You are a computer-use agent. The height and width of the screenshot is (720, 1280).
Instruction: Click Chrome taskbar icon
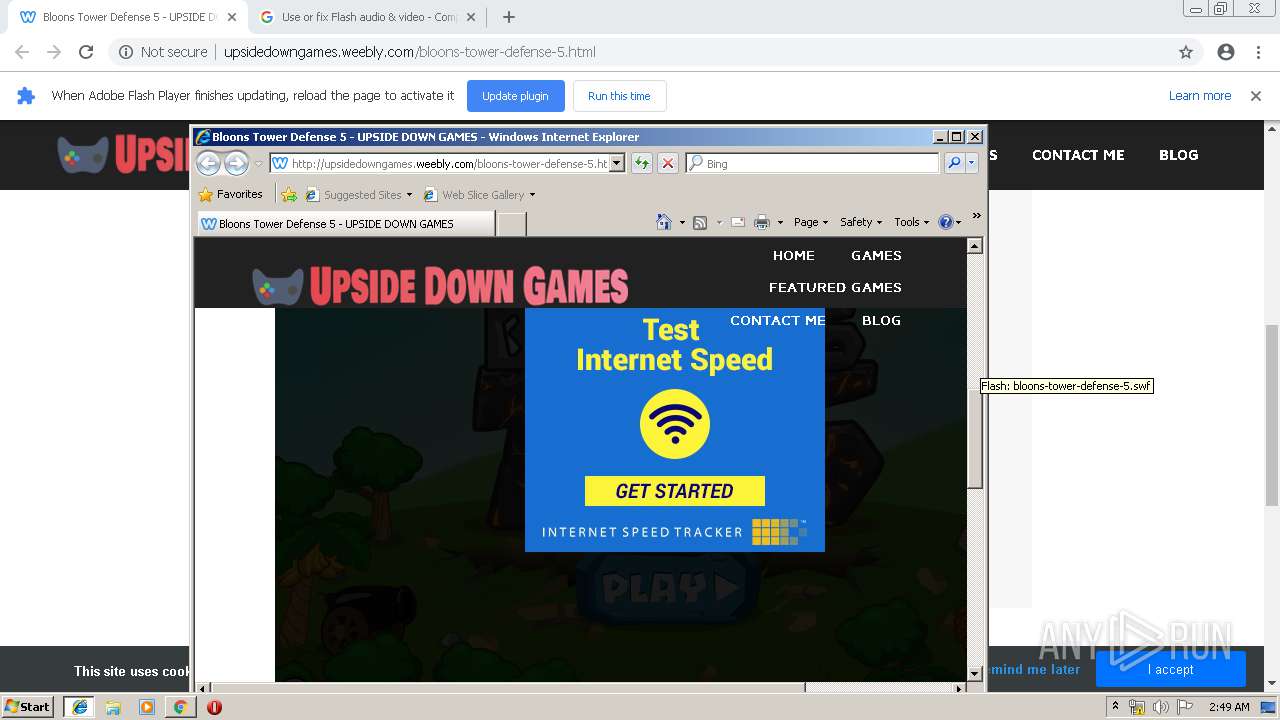pyautogui.click(x=180, y=707)
